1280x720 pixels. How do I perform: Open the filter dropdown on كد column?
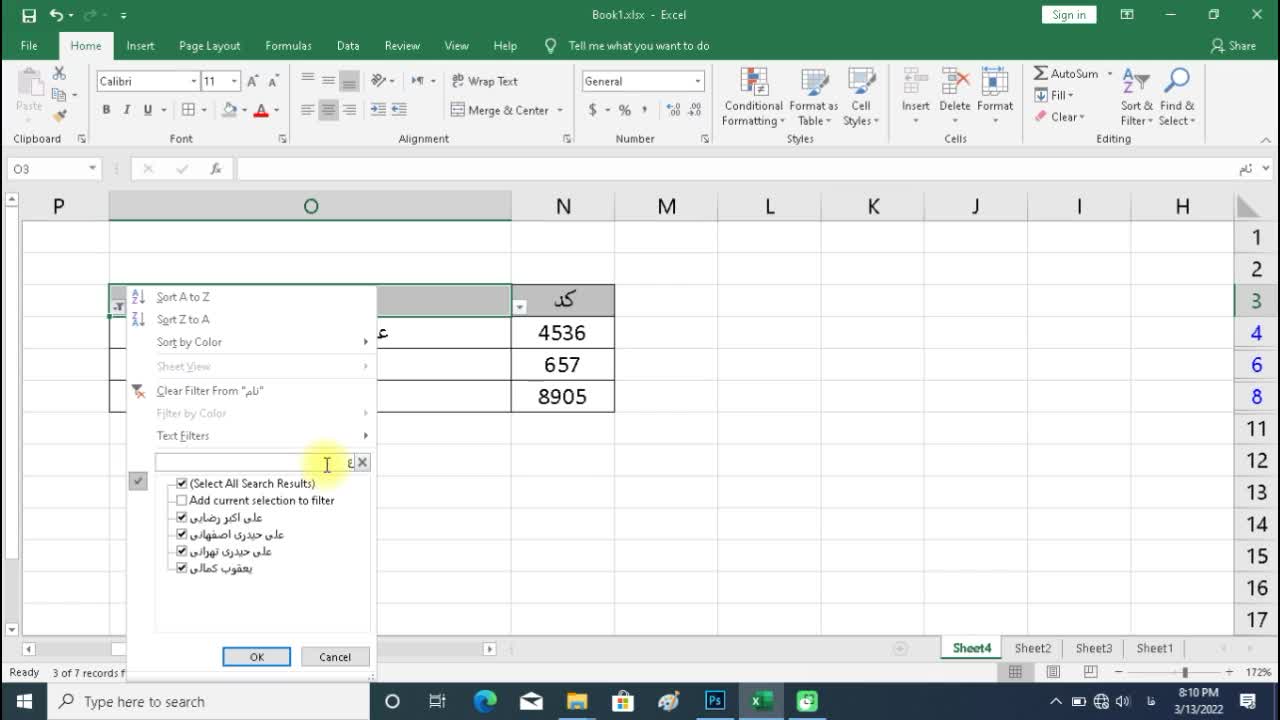[520, 307]
